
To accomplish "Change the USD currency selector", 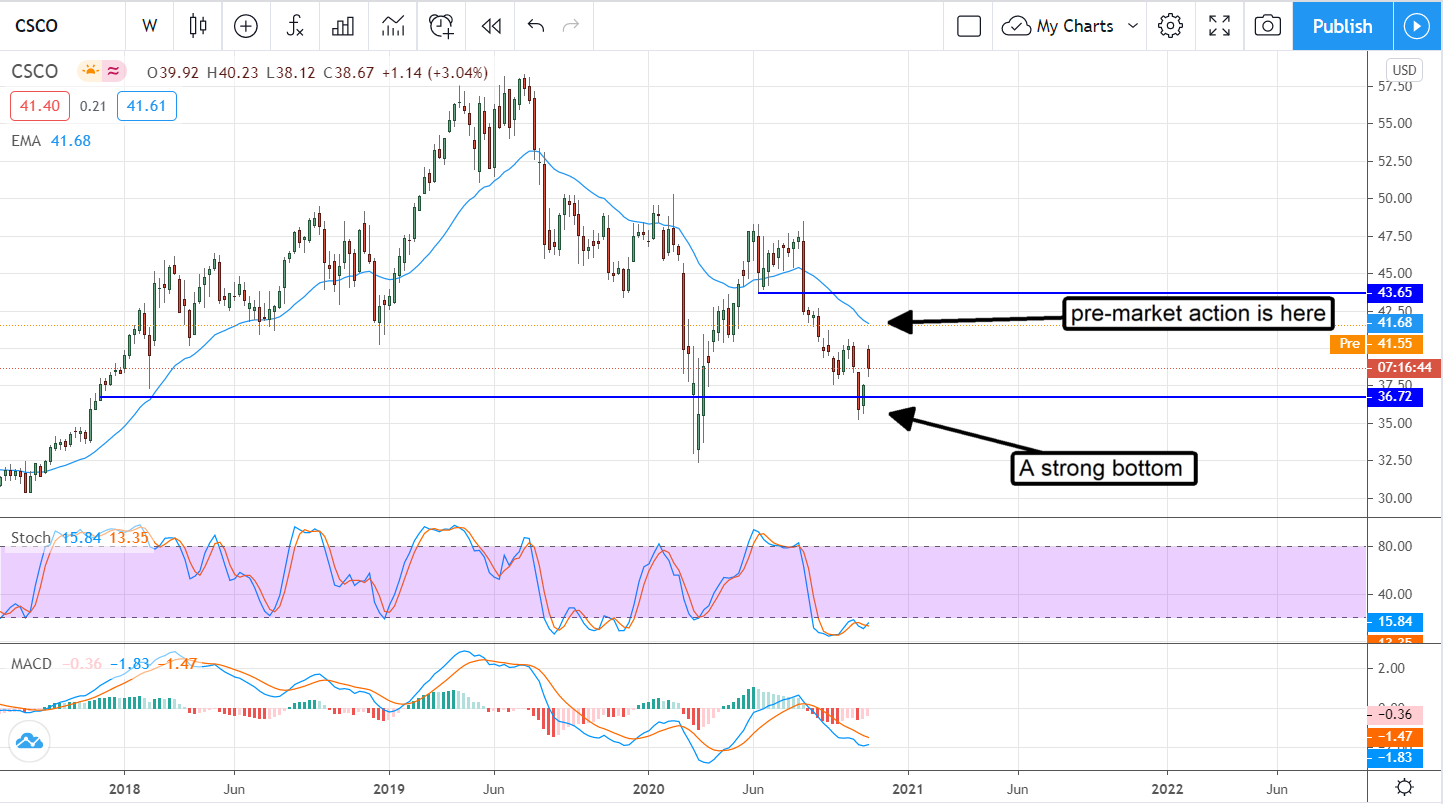I will pos(1404,70).
